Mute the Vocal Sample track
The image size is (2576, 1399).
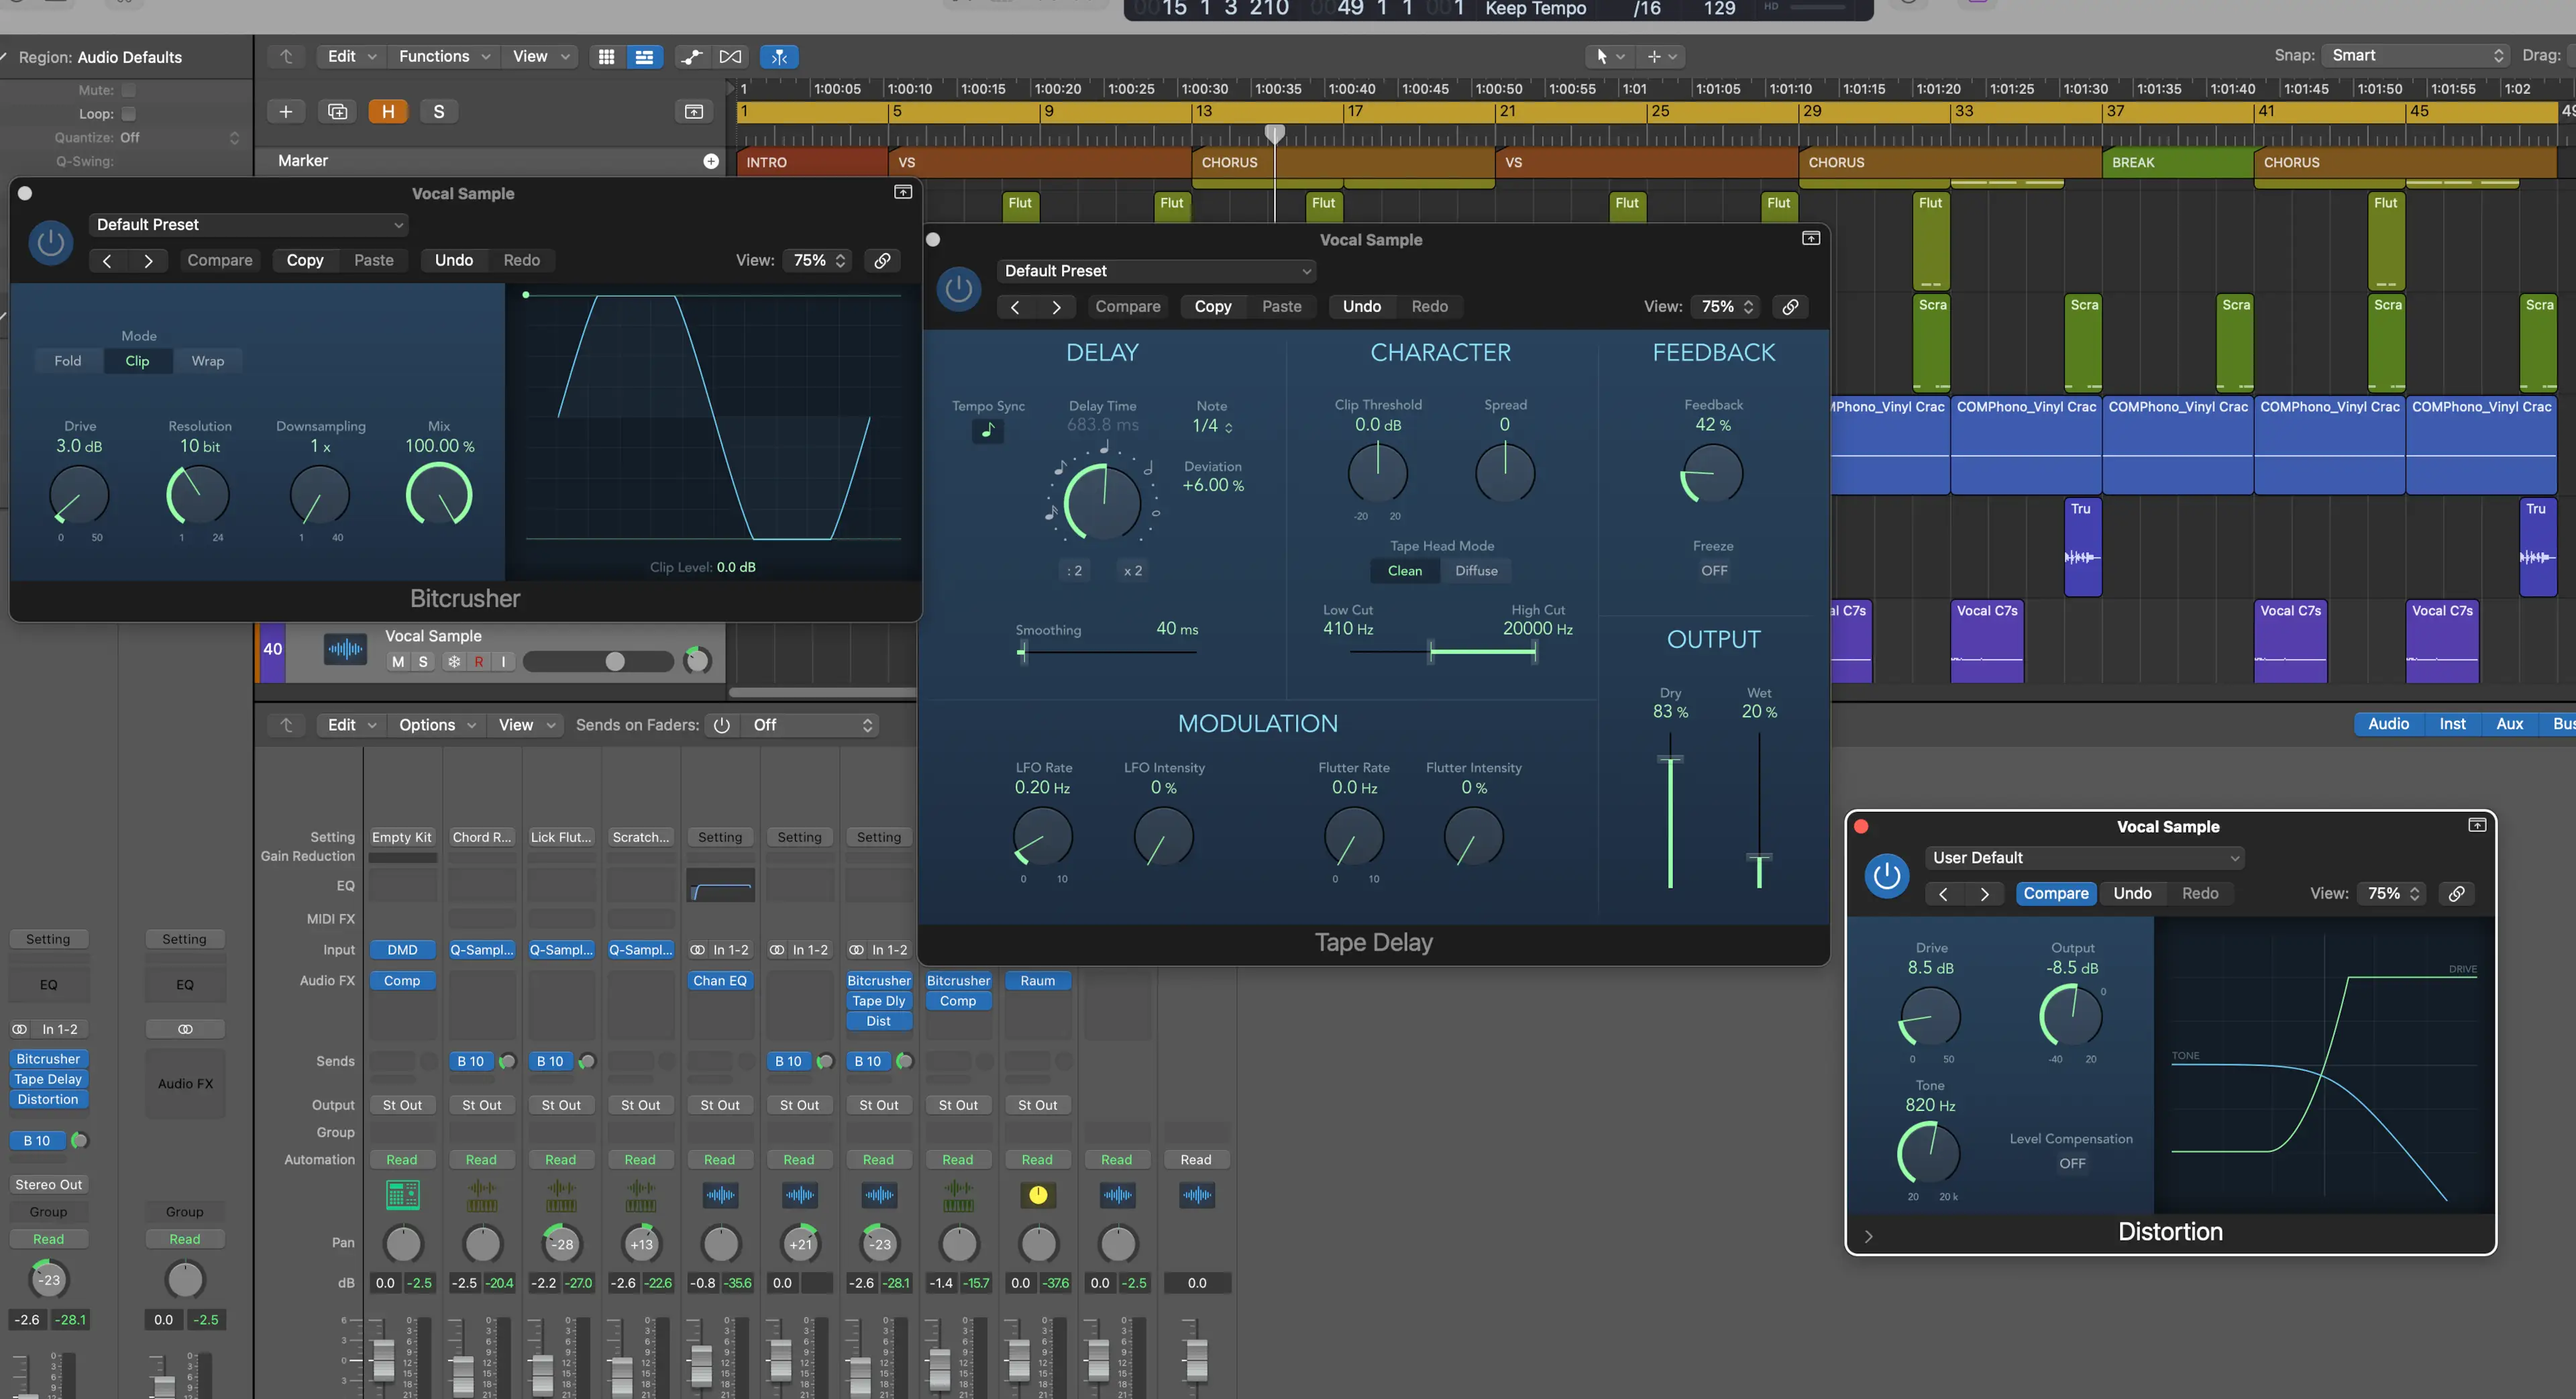tap(398, 662)
